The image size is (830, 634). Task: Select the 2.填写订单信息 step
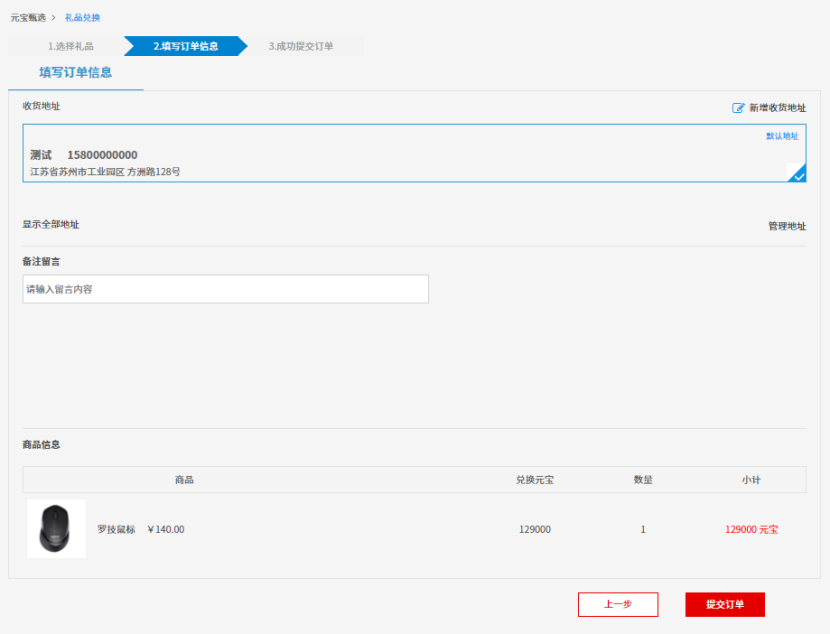tap(185, 46)
